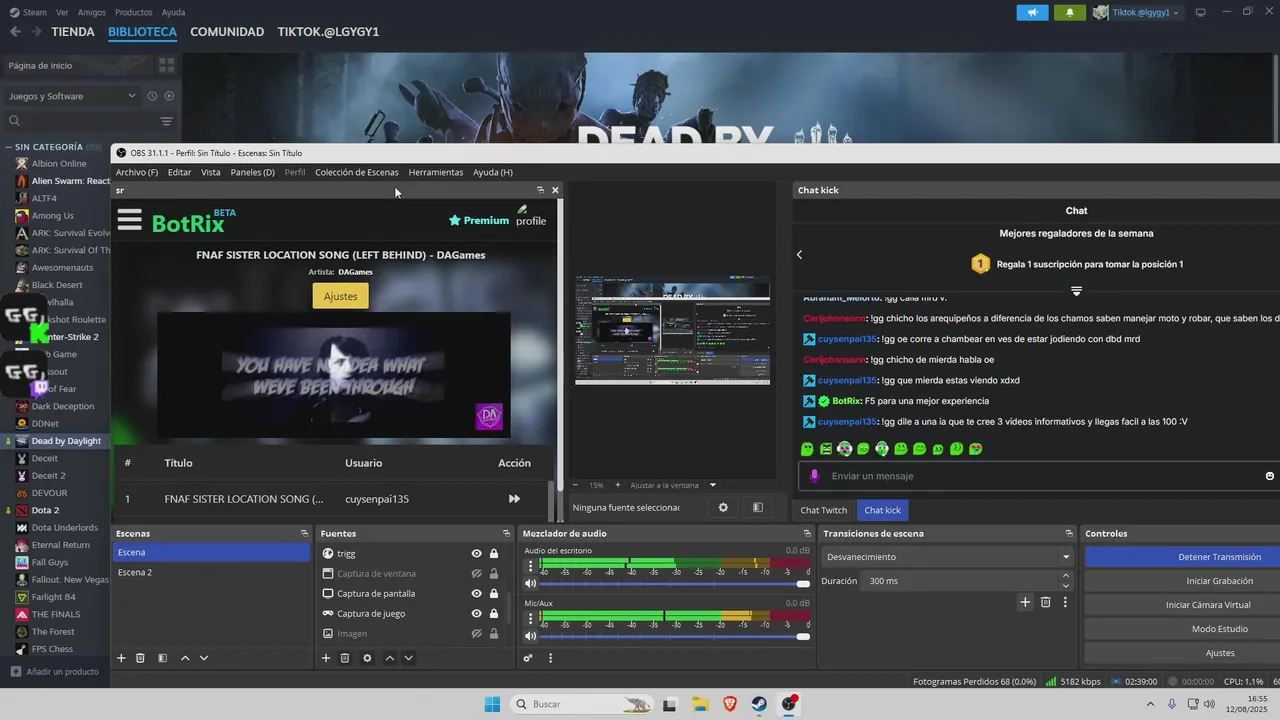Open transition properties three-dot menu

[x=1065, y=602]
